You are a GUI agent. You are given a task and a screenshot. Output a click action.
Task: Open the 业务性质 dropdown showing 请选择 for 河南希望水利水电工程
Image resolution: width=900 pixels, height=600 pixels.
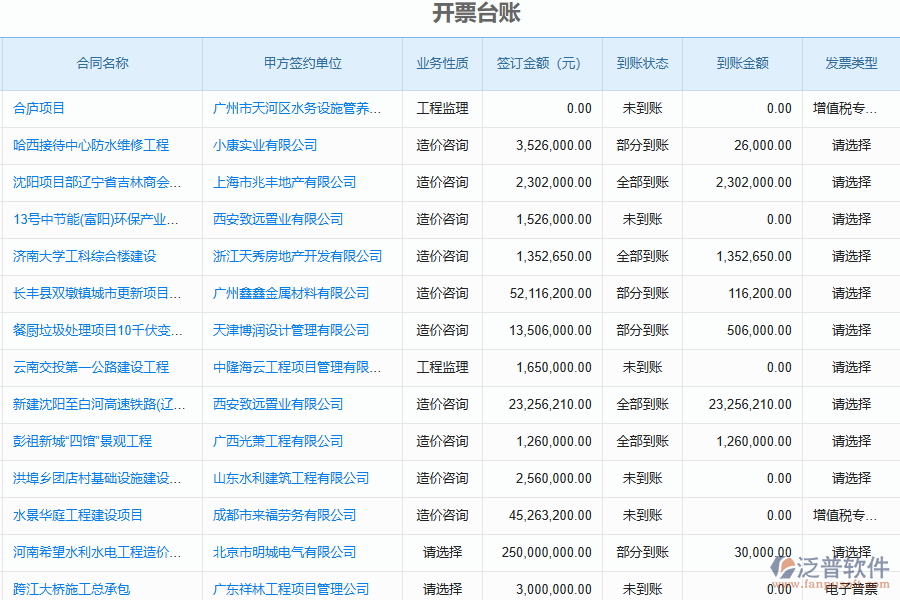coord(441,552)
